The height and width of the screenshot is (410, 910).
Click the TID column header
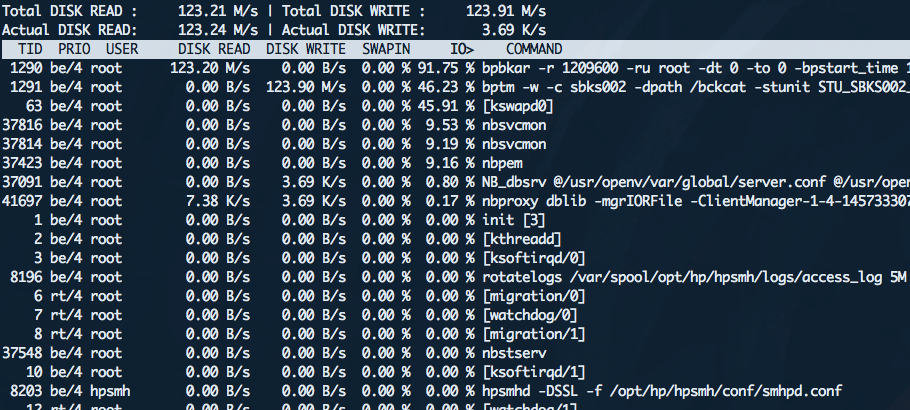29,49
